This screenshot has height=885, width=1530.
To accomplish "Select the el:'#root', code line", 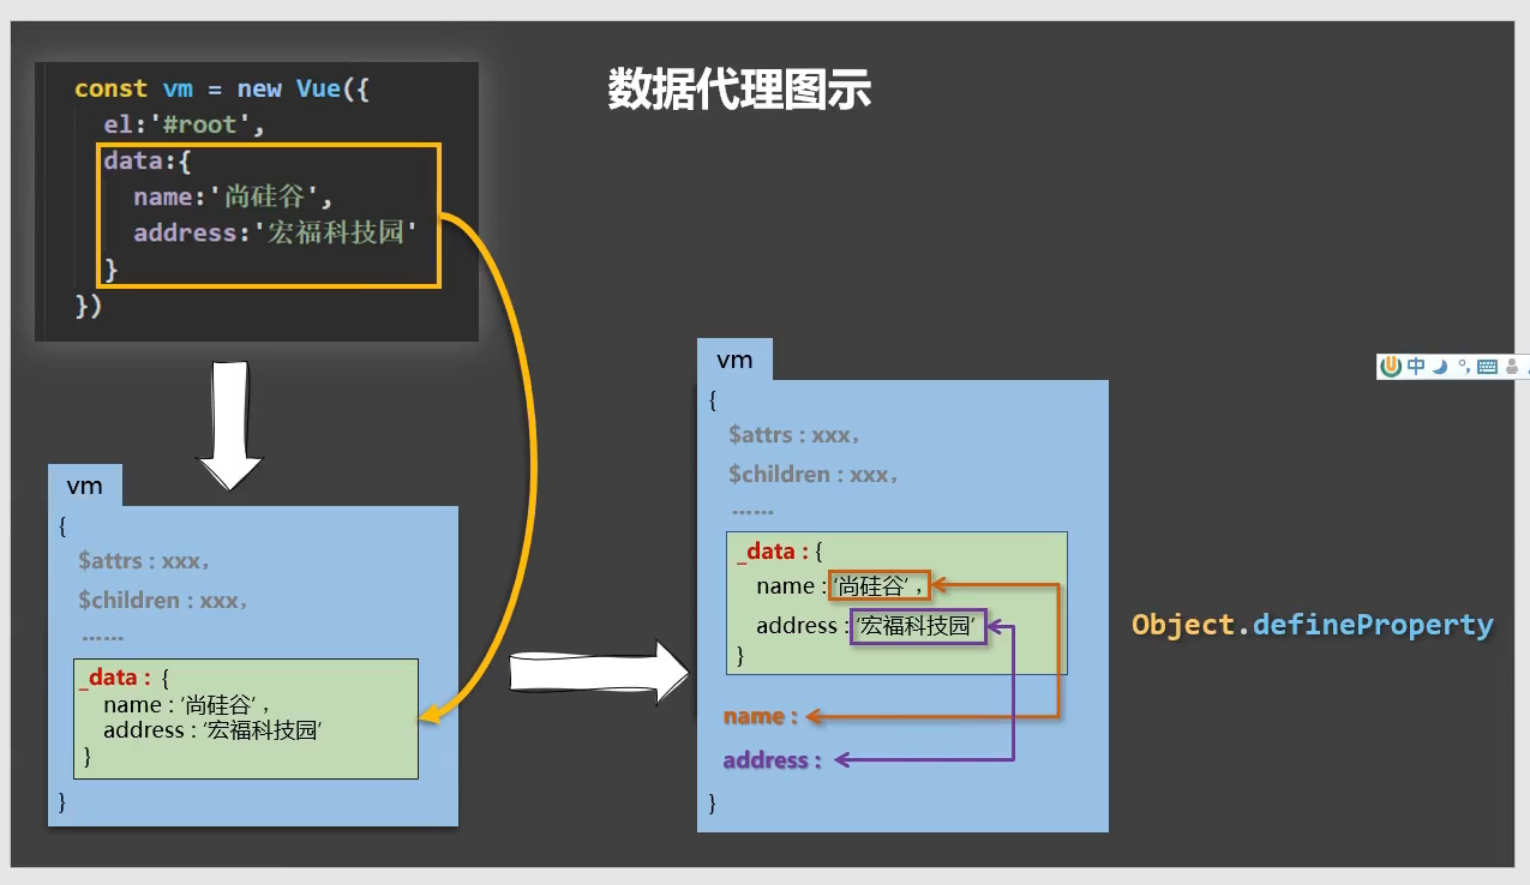I will tap(184, 125).
